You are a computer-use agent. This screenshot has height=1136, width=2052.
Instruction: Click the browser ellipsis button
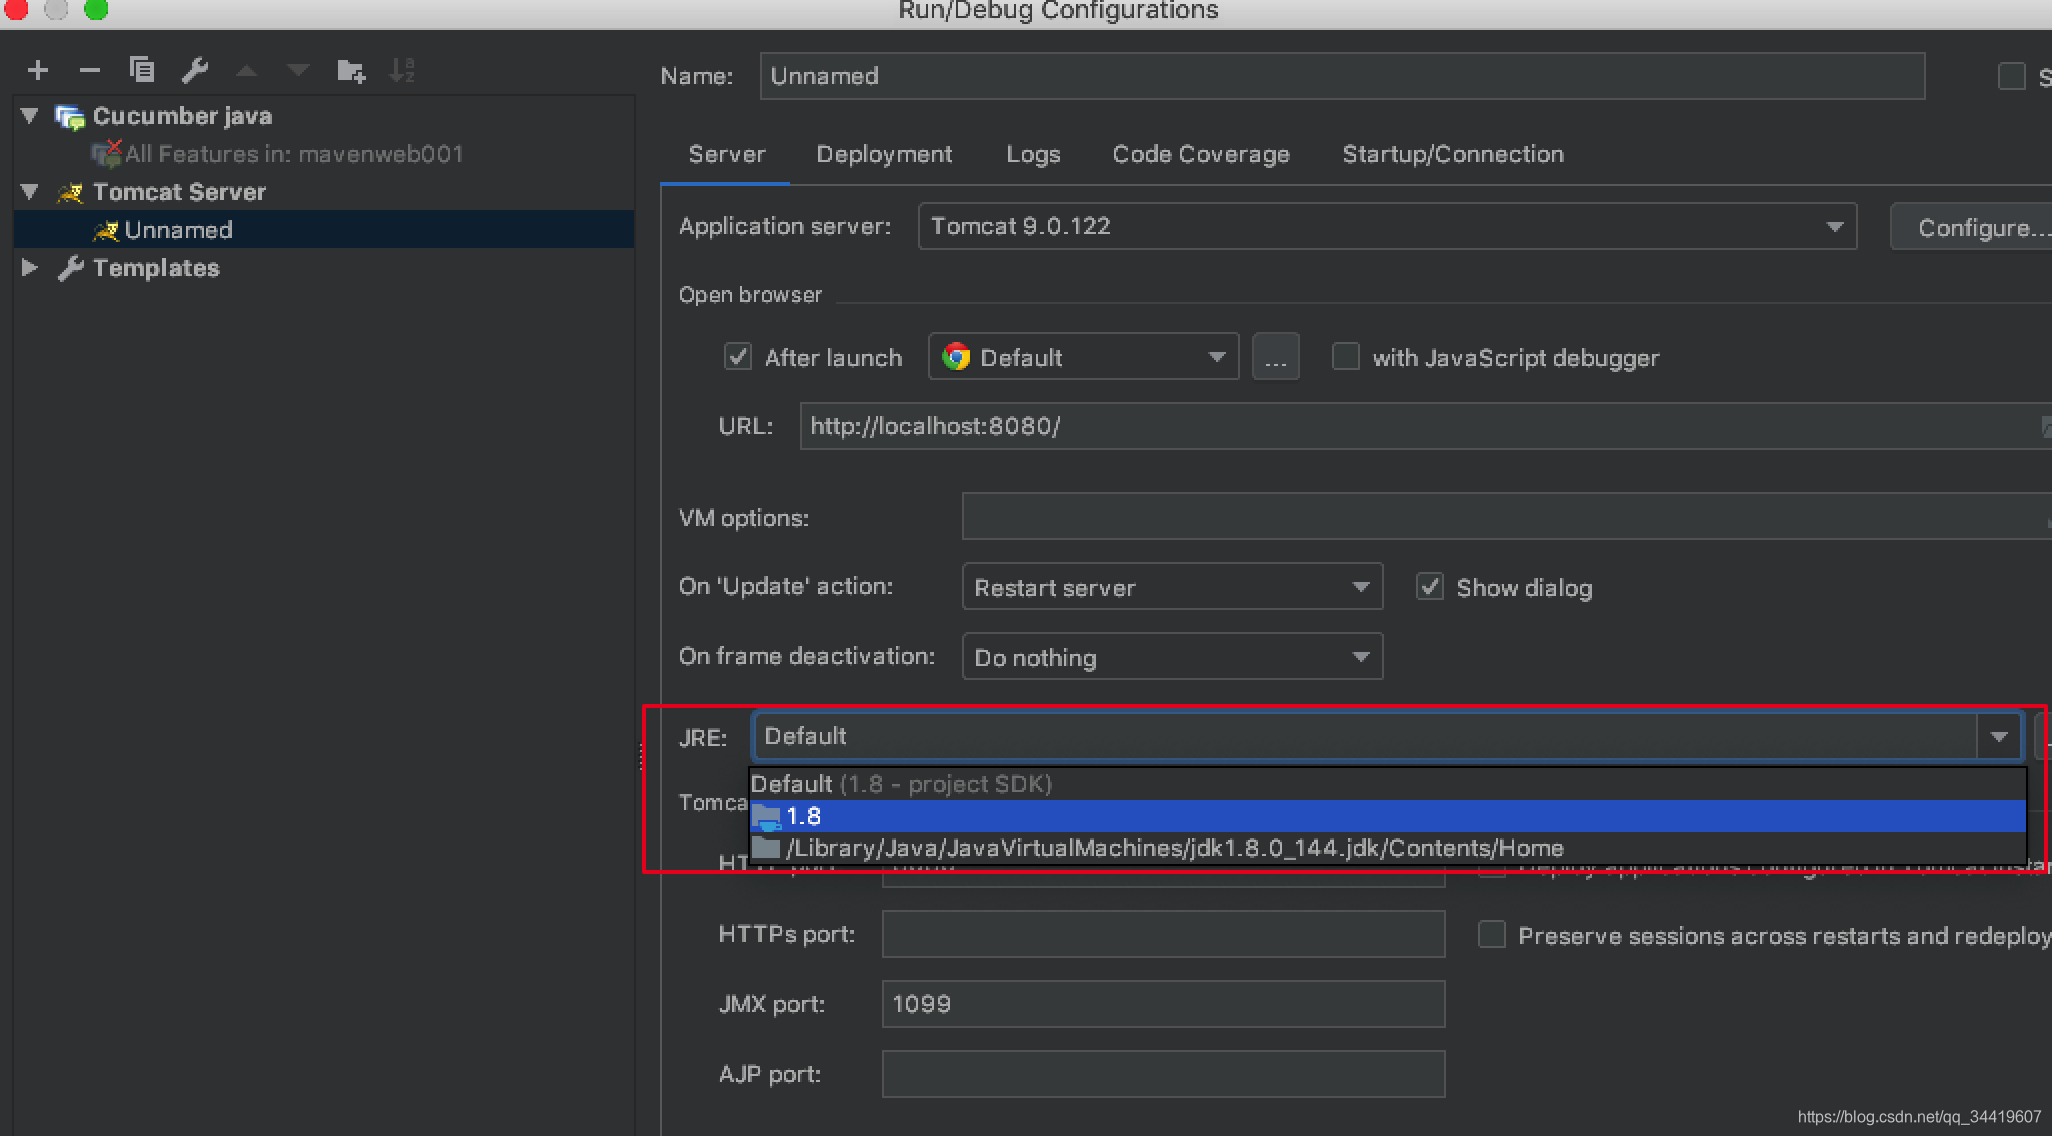pos(1276,357)
